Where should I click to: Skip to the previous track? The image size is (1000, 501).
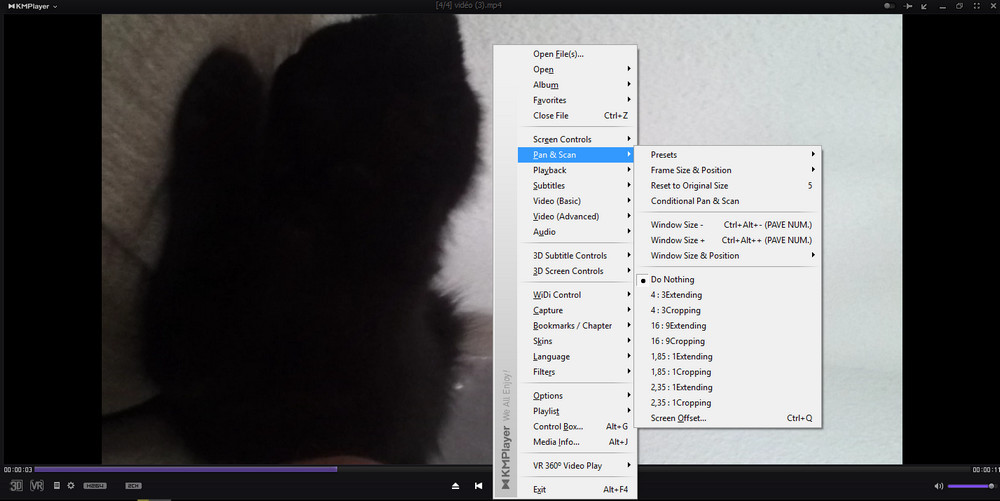(x=478, y=486)
